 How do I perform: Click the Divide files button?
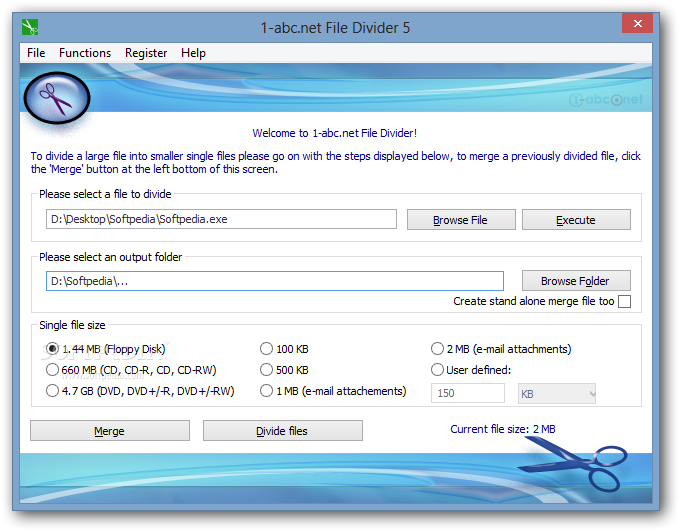(x=282, y=431)
